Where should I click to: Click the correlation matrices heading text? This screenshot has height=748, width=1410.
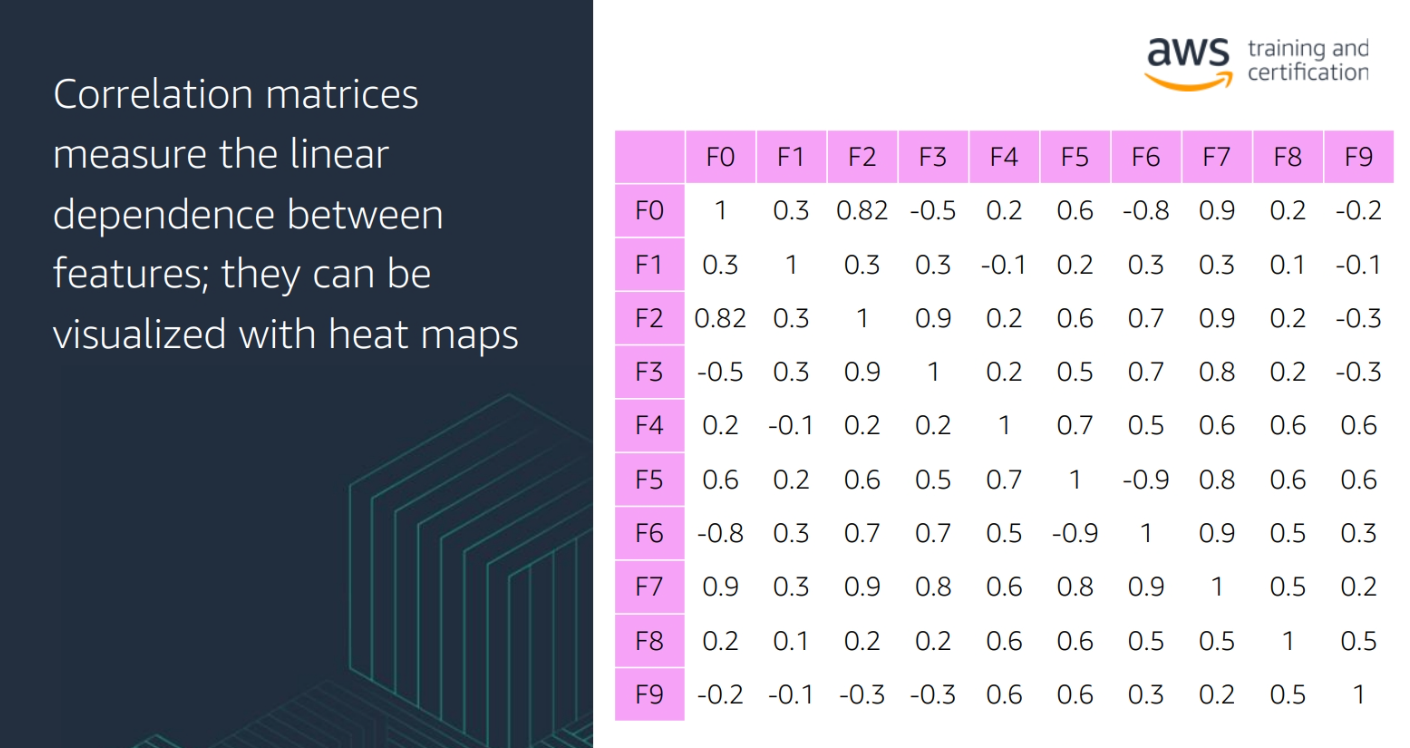pyautogui.click(x=285, y=214)
